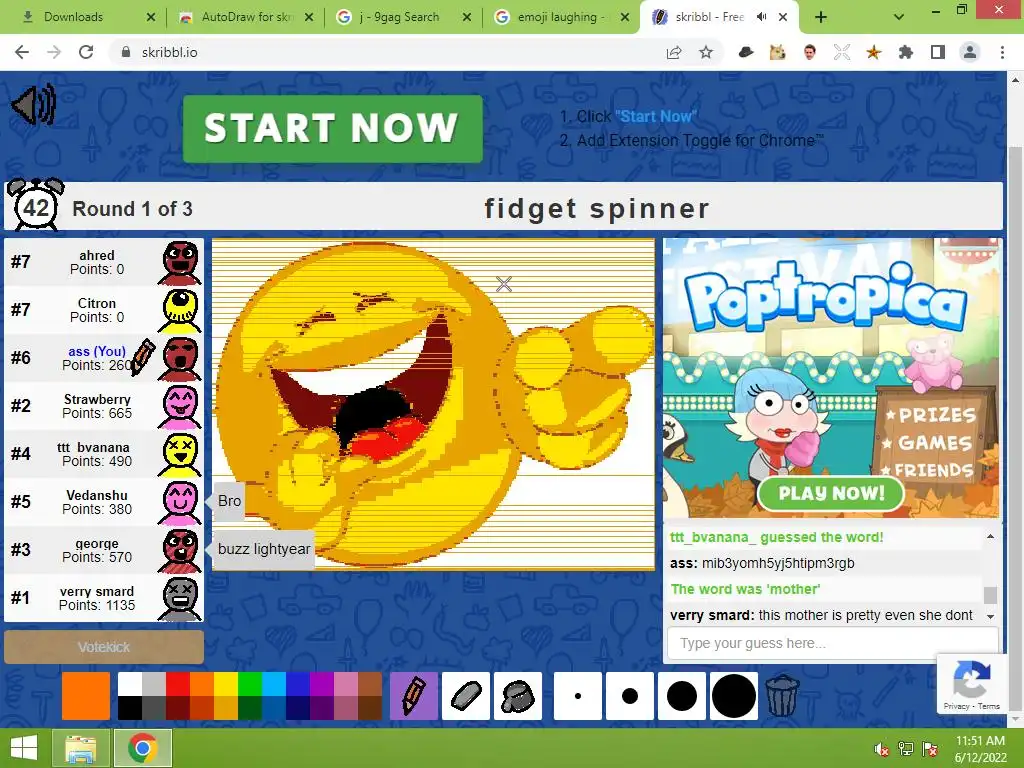Click the "Start Now" link text
The image size is (1024, 768).
click(656, 116)
